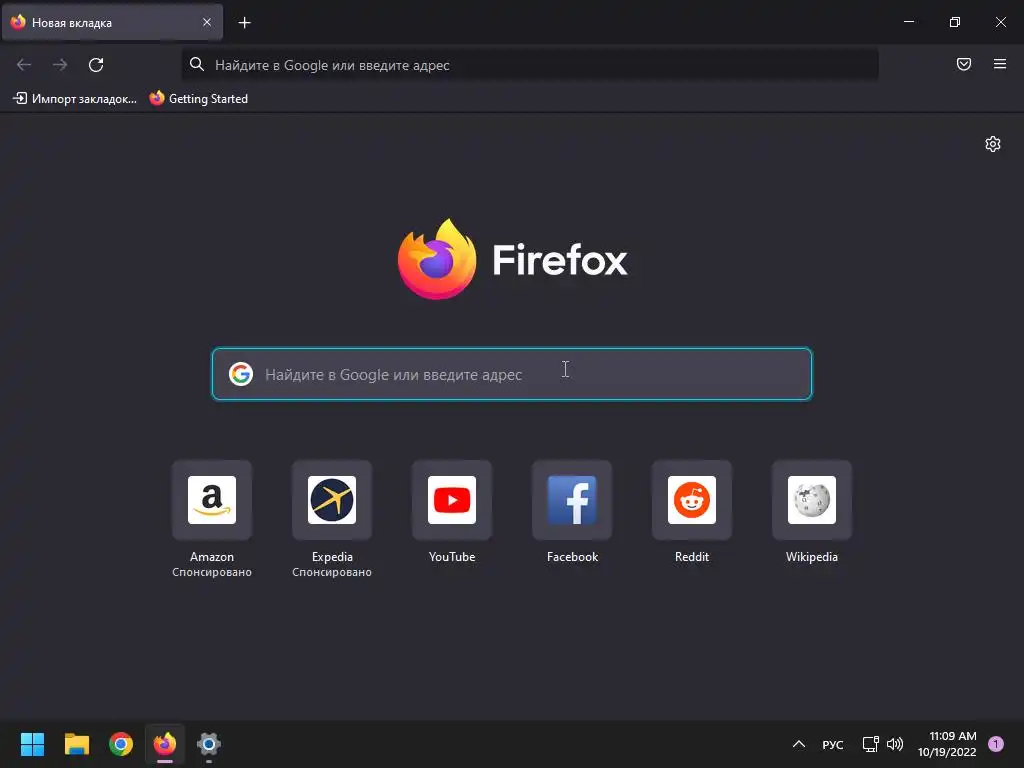Screen dimensions: 1024x768
Task: Switch the РУС input language indicator
Action: coord(833,744)
